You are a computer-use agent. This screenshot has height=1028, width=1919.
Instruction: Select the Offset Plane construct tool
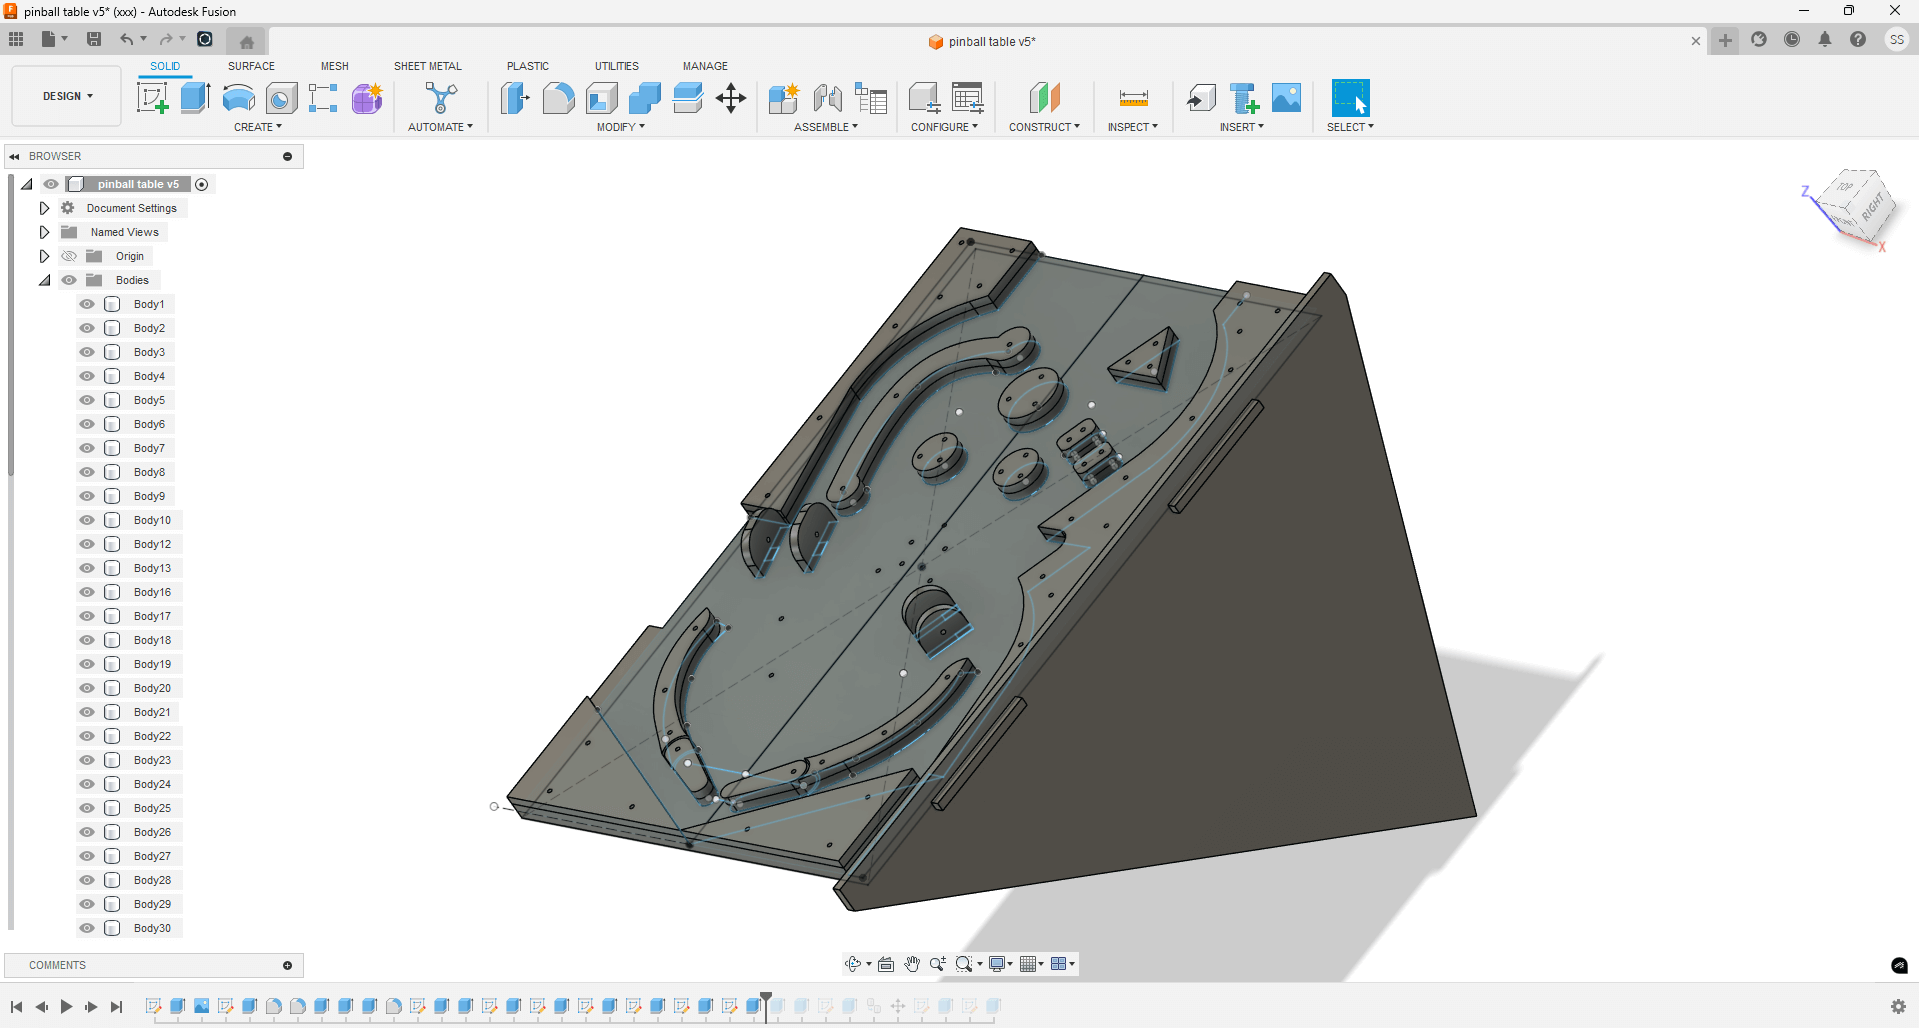pyautogui.click(x=1044, y=98)
